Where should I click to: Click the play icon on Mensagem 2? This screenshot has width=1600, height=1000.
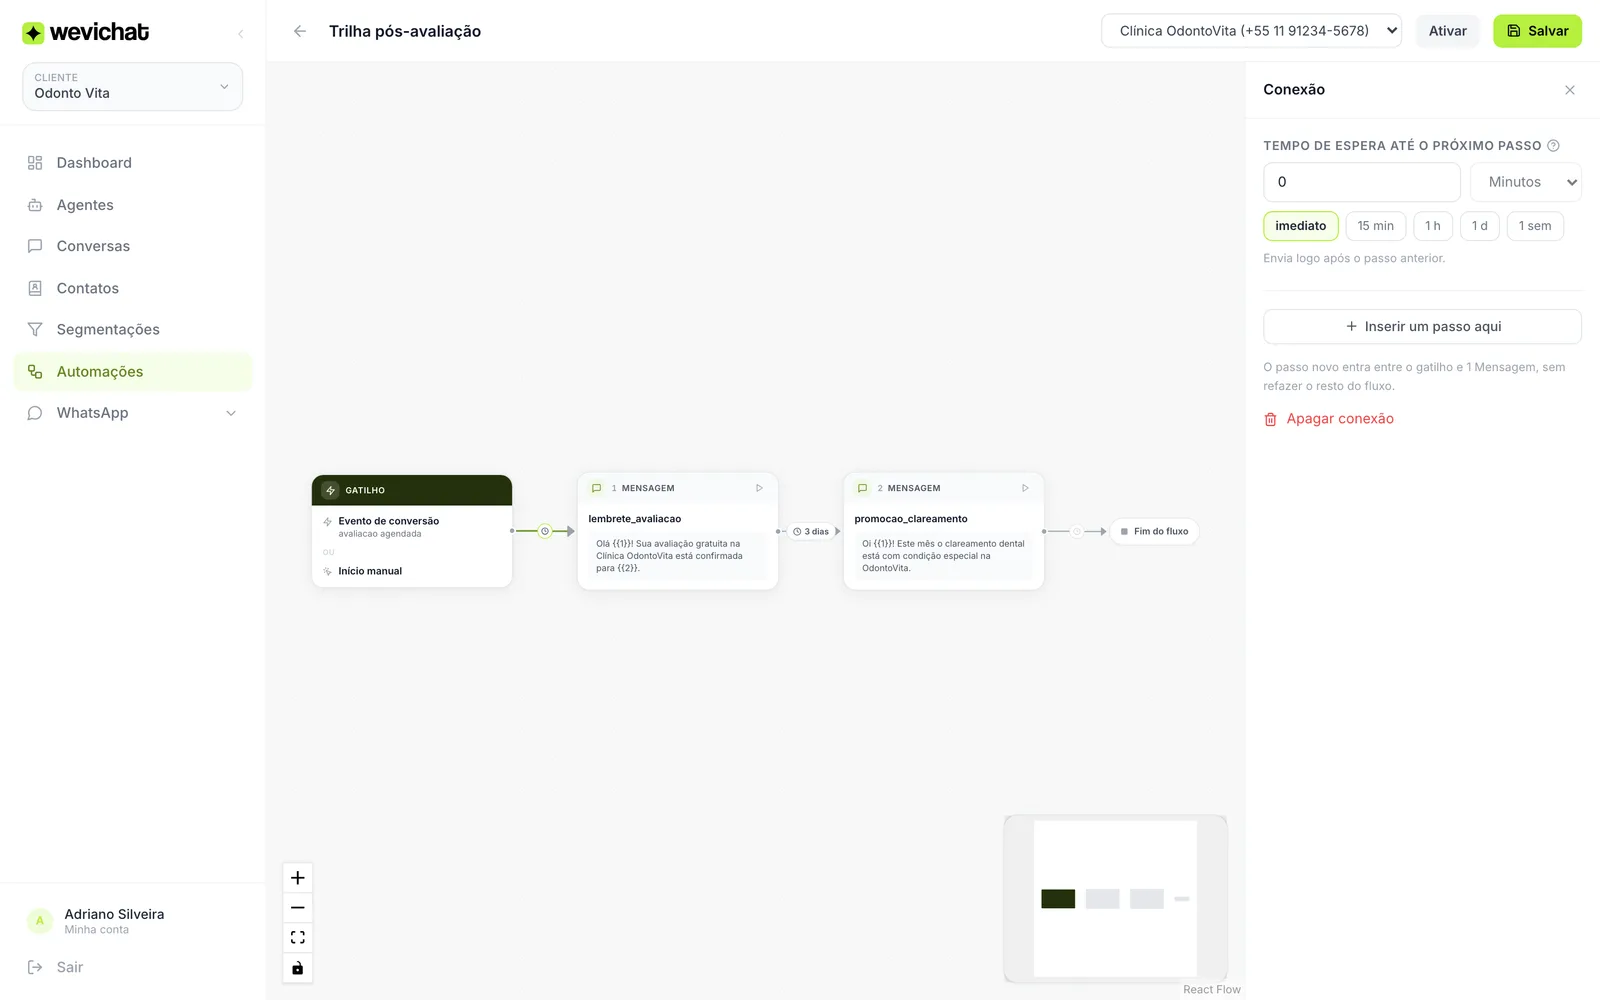coord(1025,488)
